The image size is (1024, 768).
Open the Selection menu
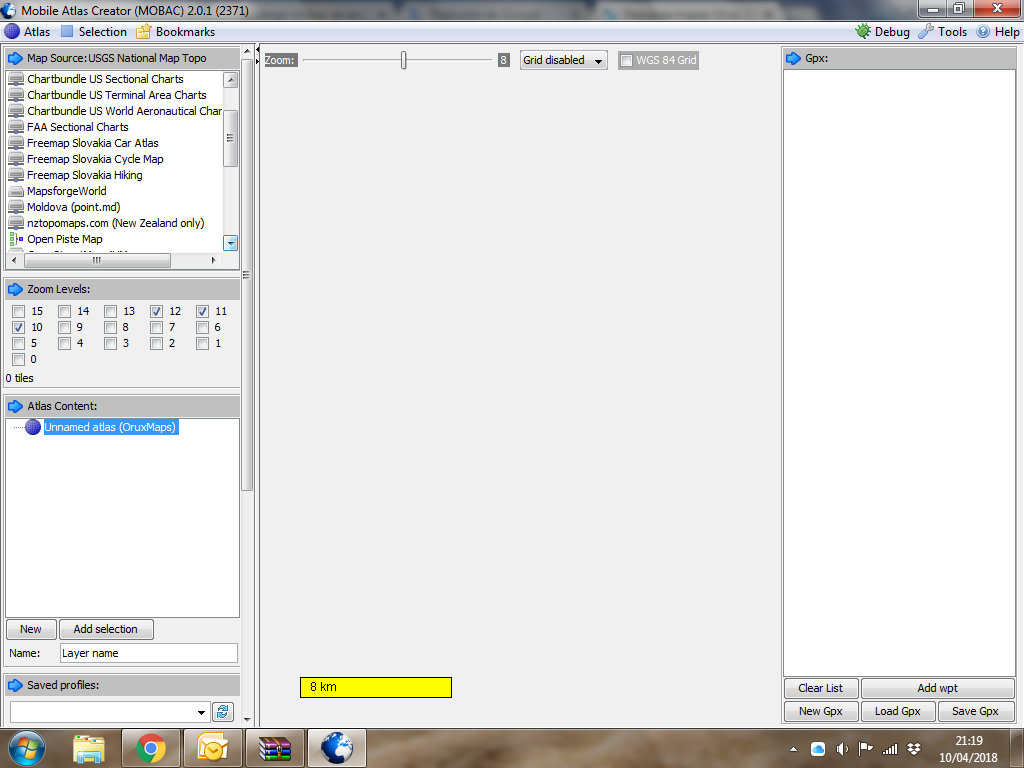pos(94,31)
